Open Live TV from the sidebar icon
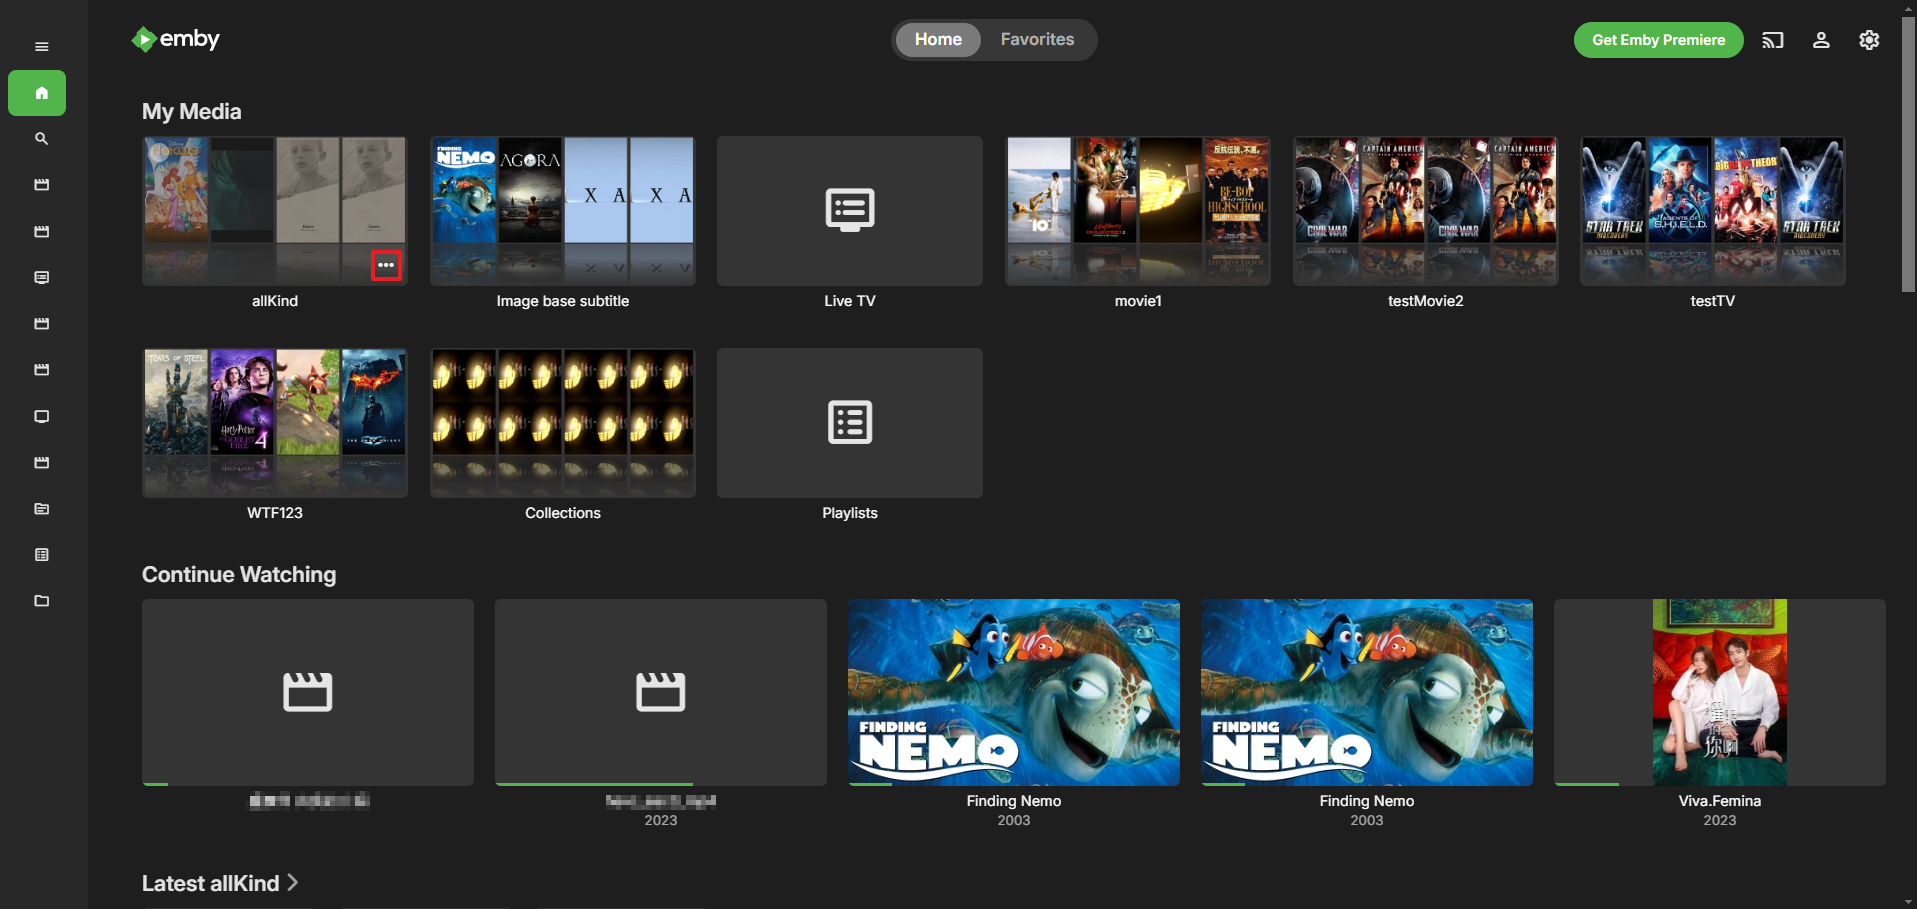 (x=42, y=278)
